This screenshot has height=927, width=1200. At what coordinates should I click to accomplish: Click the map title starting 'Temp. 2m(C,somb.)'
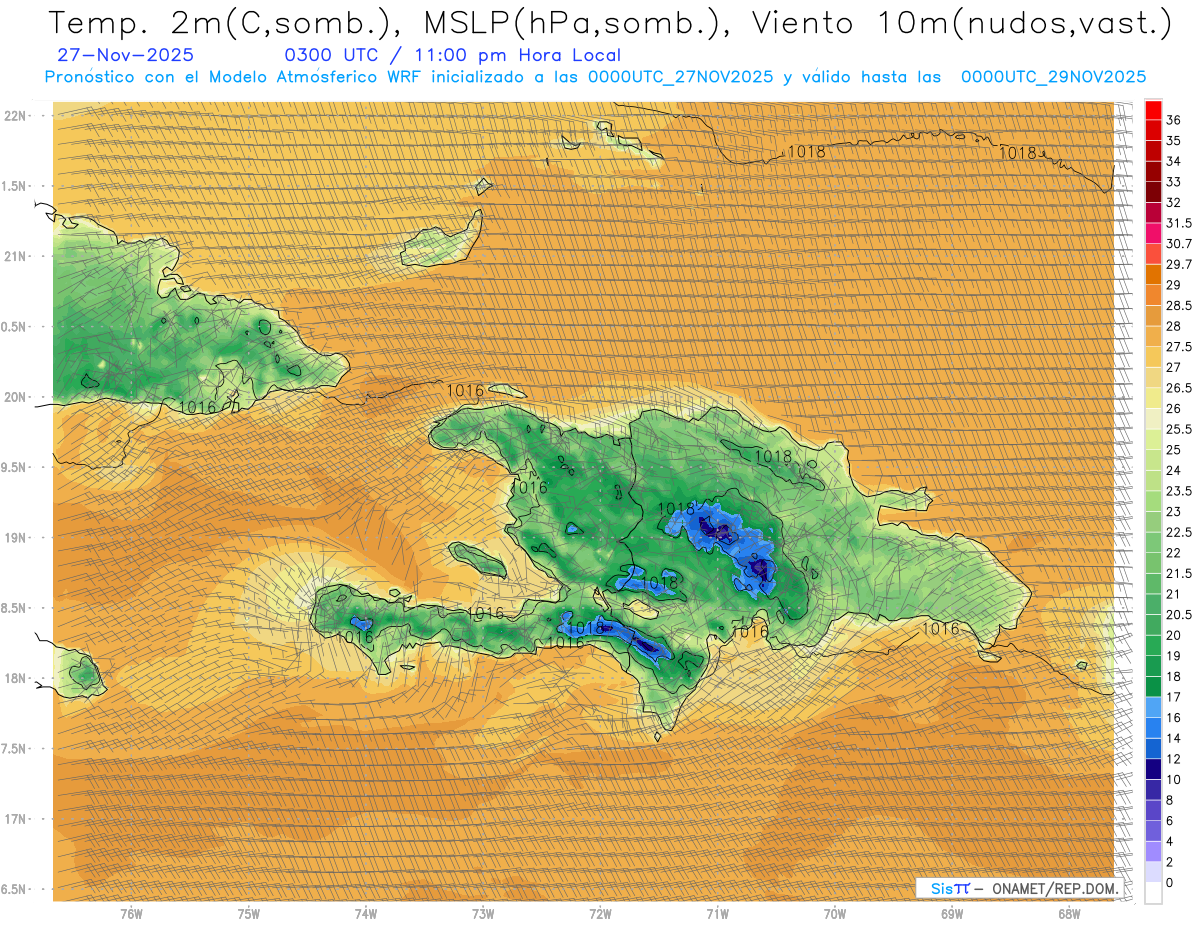[609, 23]
